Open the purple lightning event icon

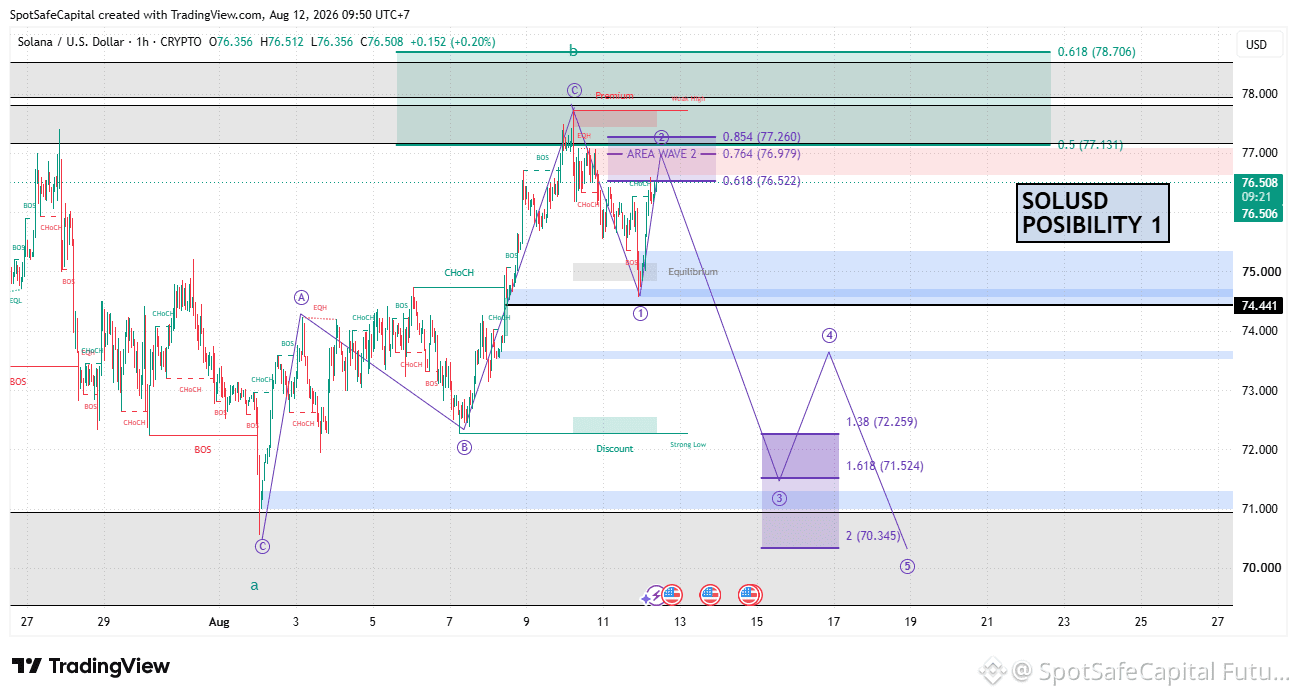pos(655,595)
